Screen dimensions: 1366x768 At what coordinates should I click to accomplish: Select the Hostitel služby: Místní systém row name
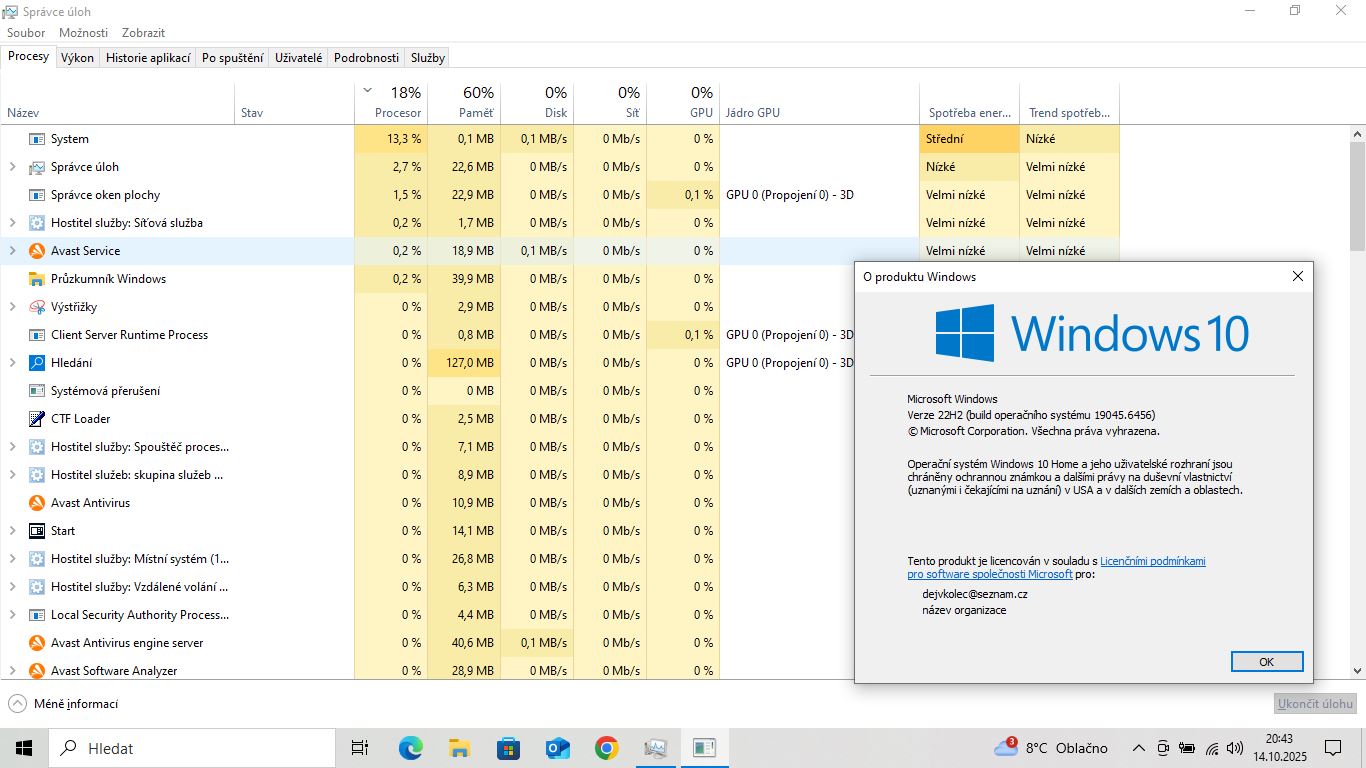pos(140,559)
